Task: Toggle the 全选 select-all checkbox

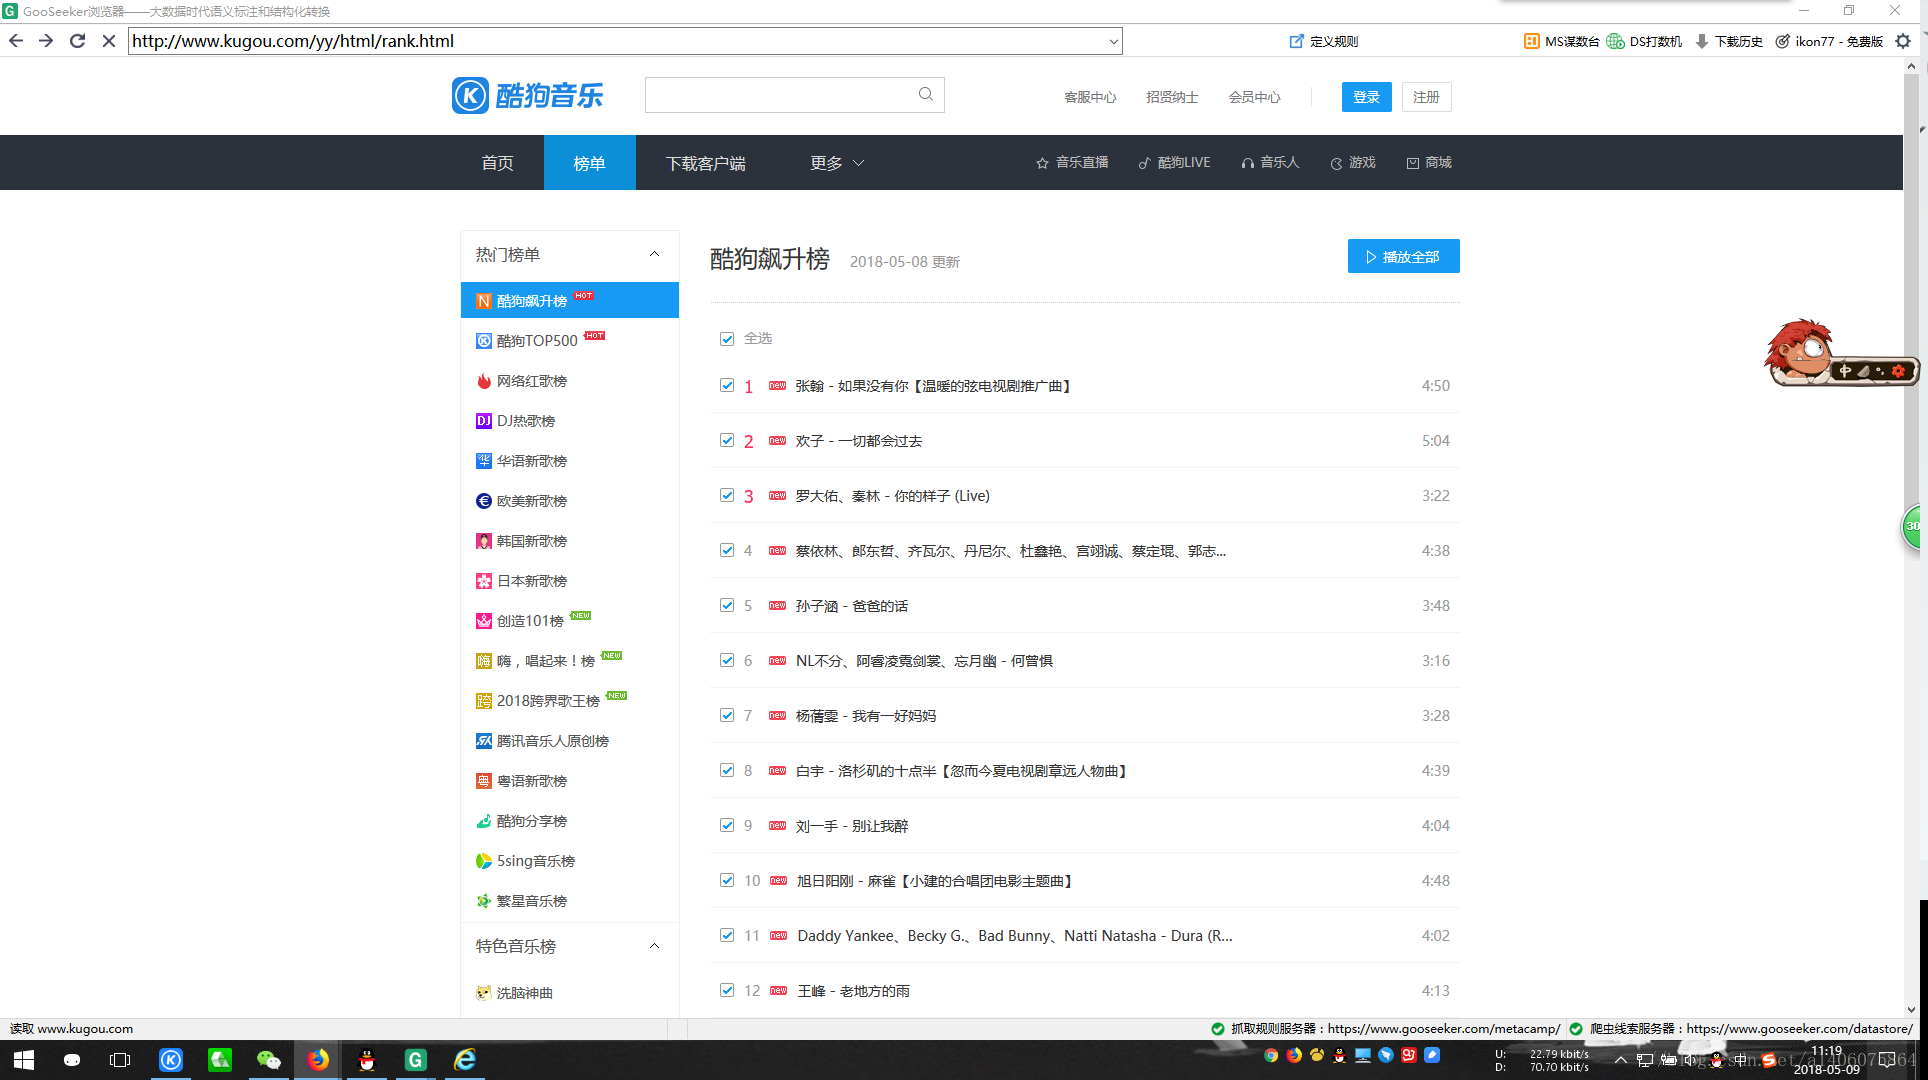Action: point(727,339)
